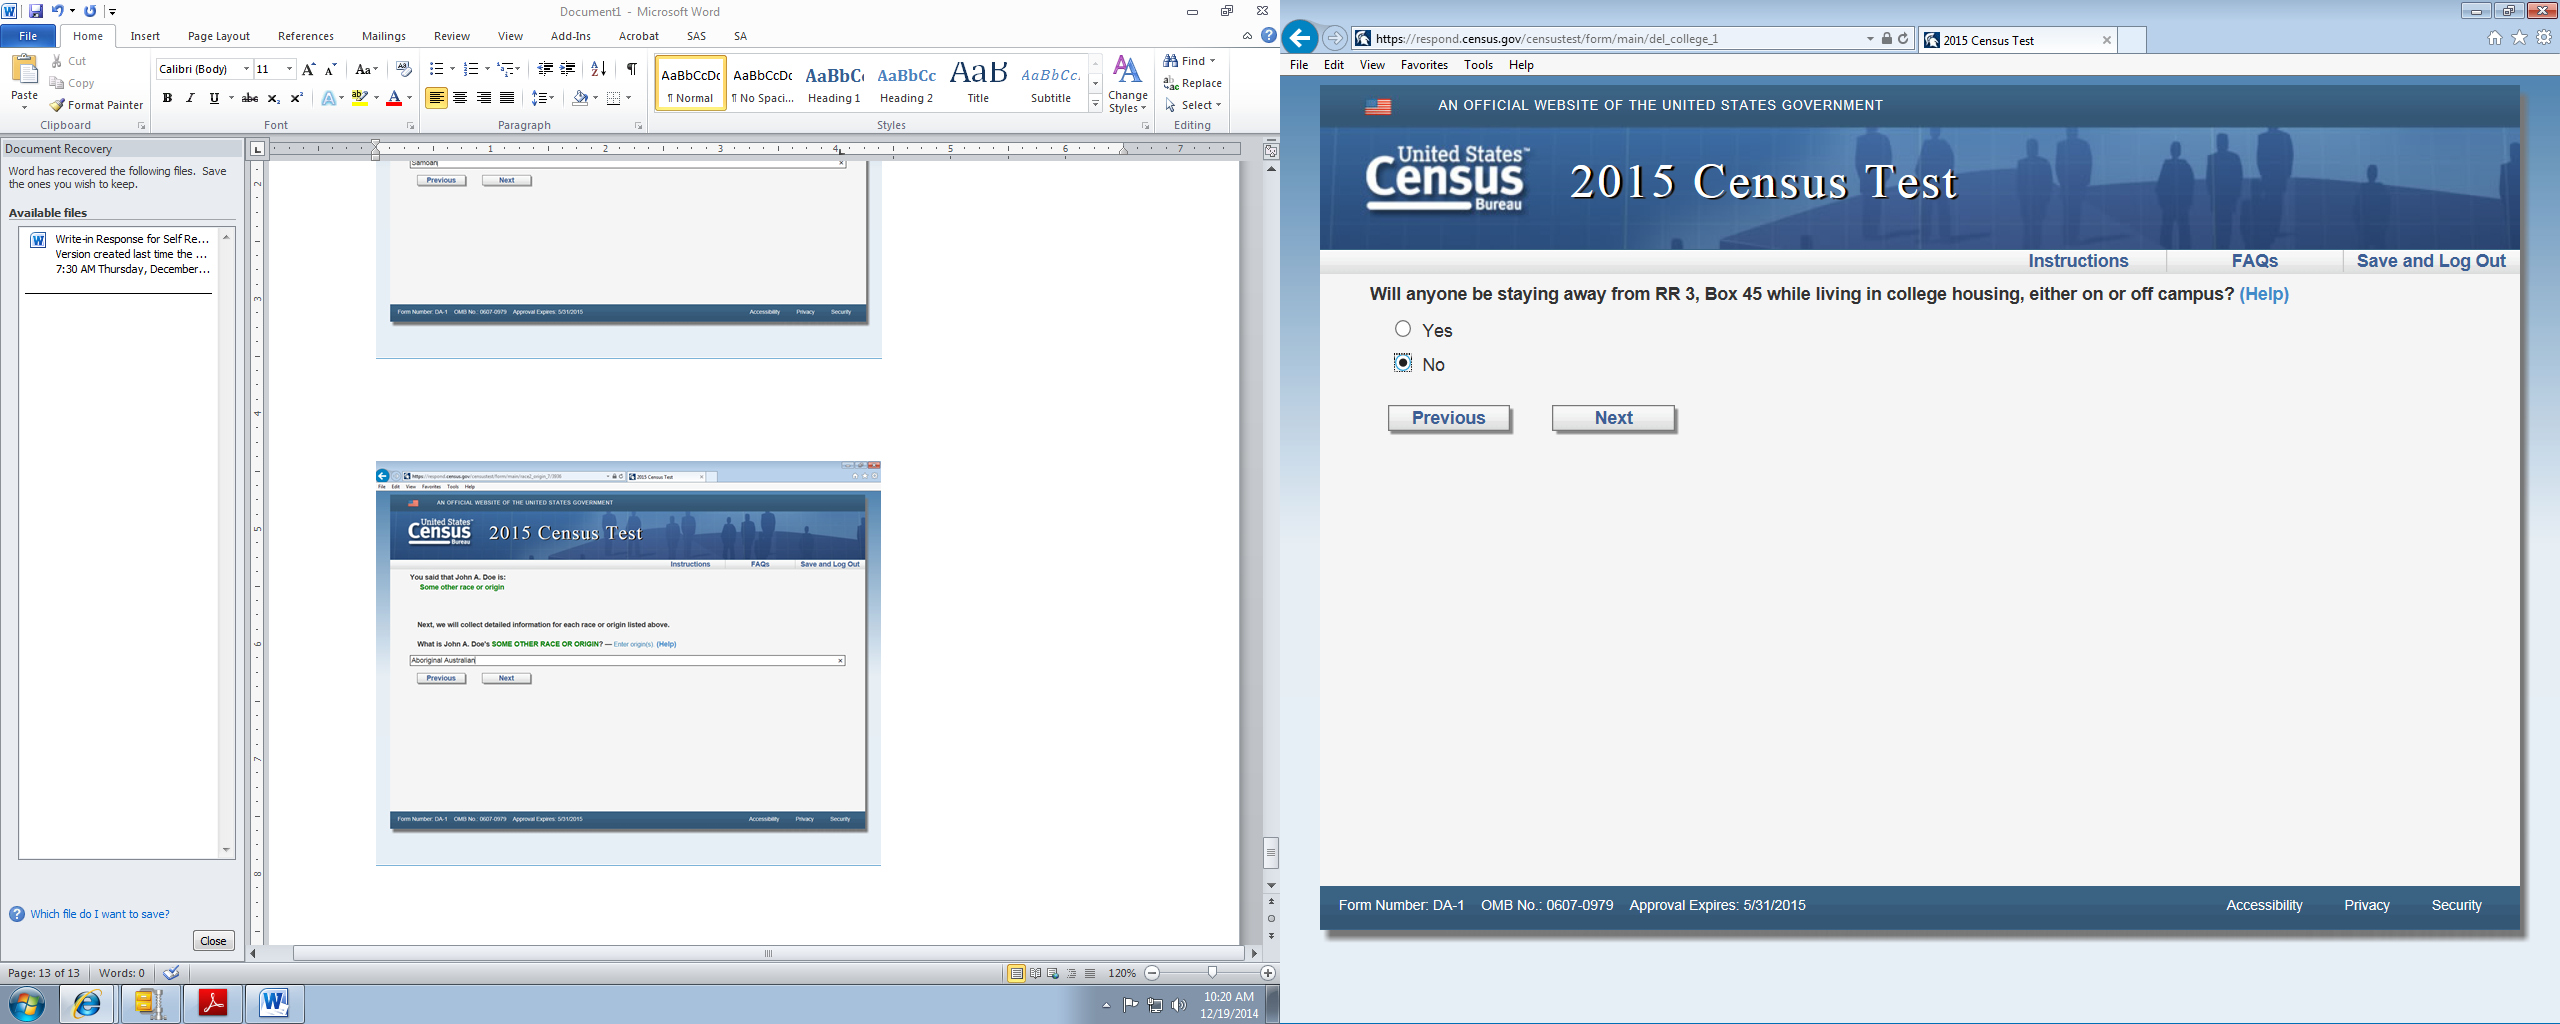Switch to Full Screen Reading view
2560x1024 pixels.
tap(1035, 973)
